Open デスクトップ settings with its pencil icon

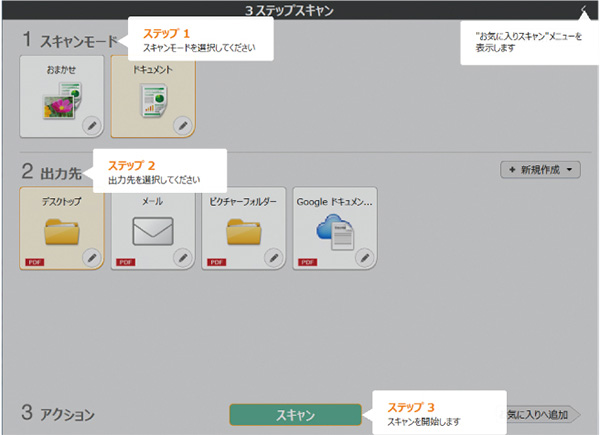pyautogui.click(x=91, y=258)
